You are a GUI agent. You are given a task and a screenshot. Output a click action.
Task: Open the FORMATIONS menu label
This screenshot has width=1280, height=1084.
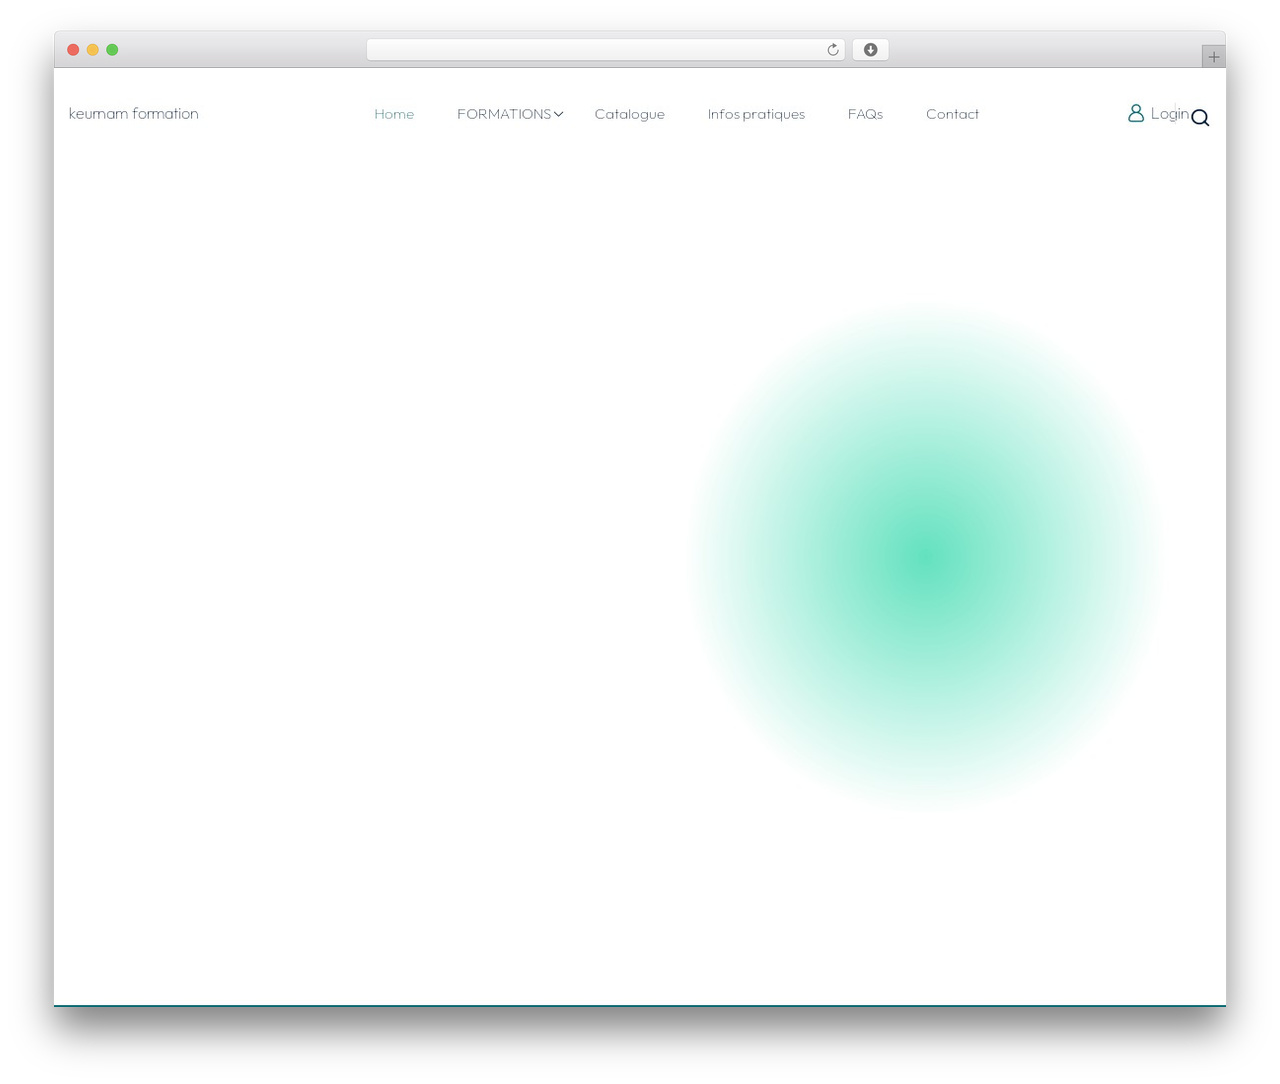pyautogui.click(x=504, y=114)
